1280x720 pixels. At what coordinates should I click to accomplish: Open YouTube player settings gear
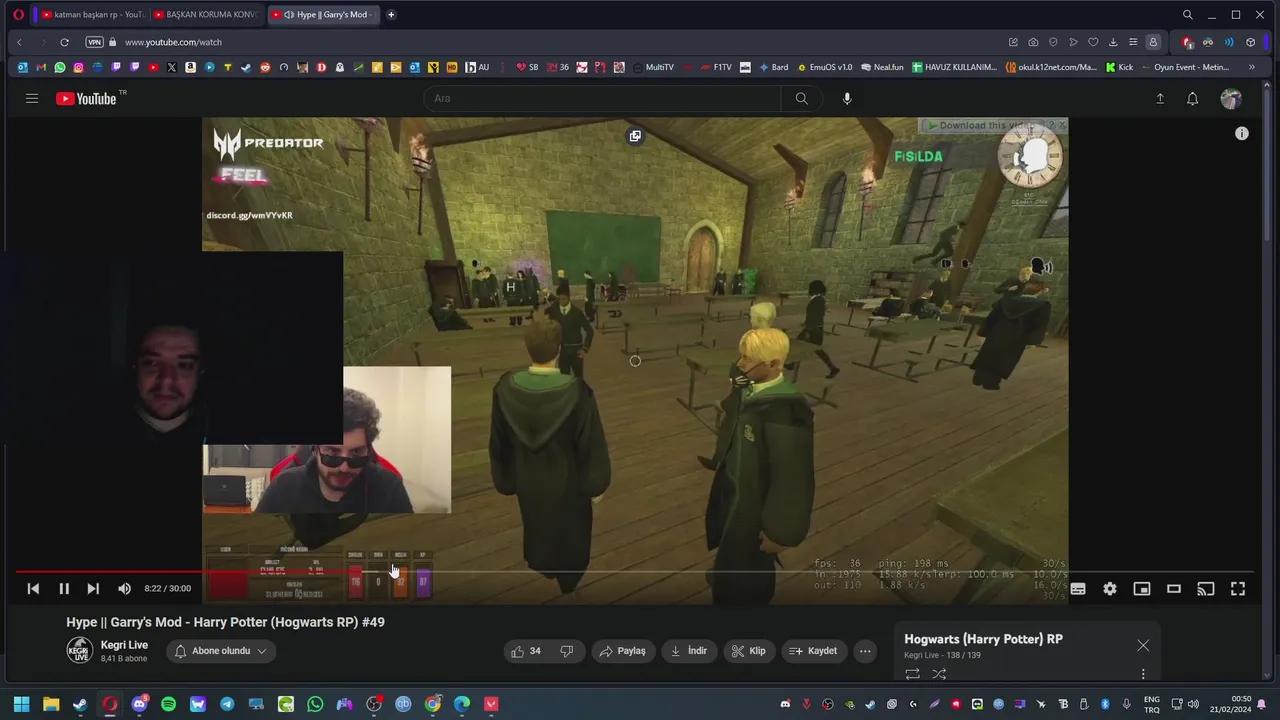(1109, 588)
